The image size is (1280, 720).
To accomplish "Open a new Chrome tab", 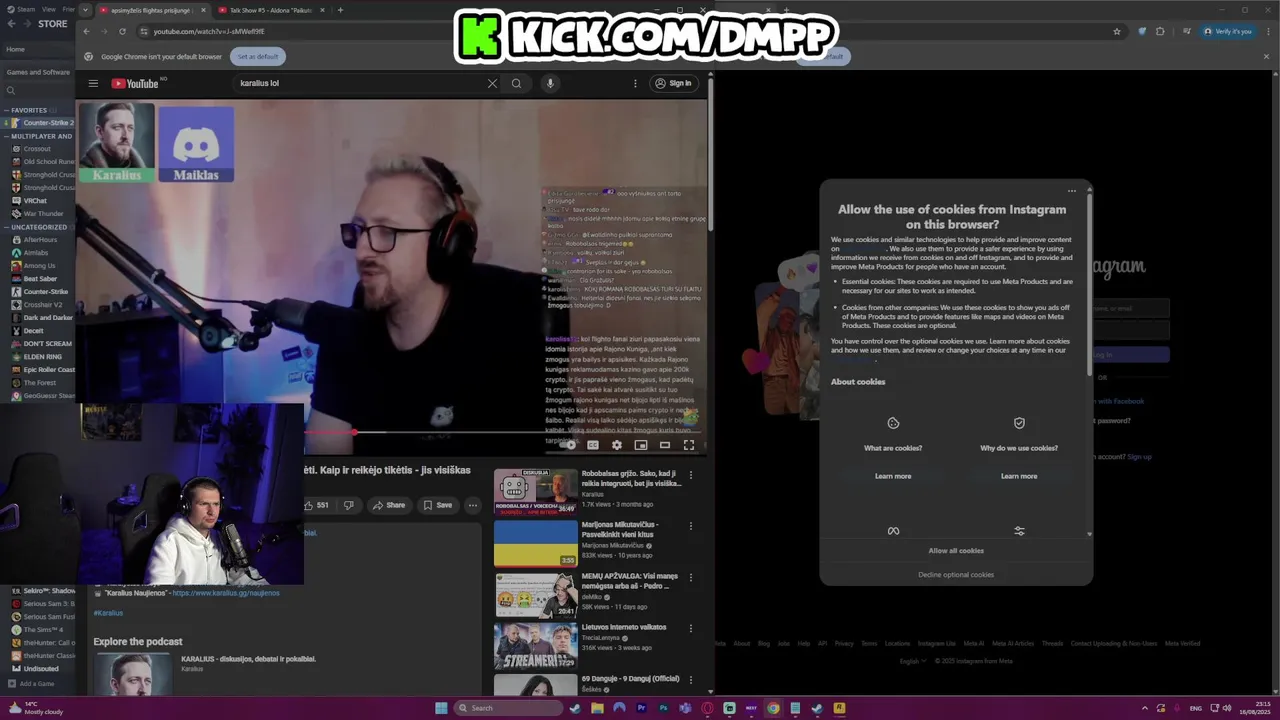I will [x=340, y=10].
